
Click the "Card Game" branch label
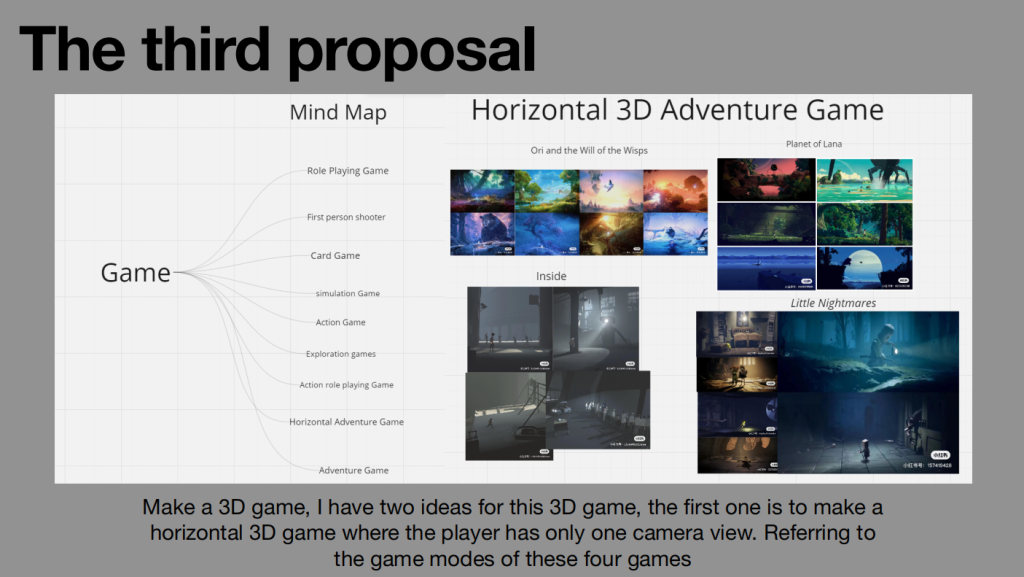tap(335, 256)
